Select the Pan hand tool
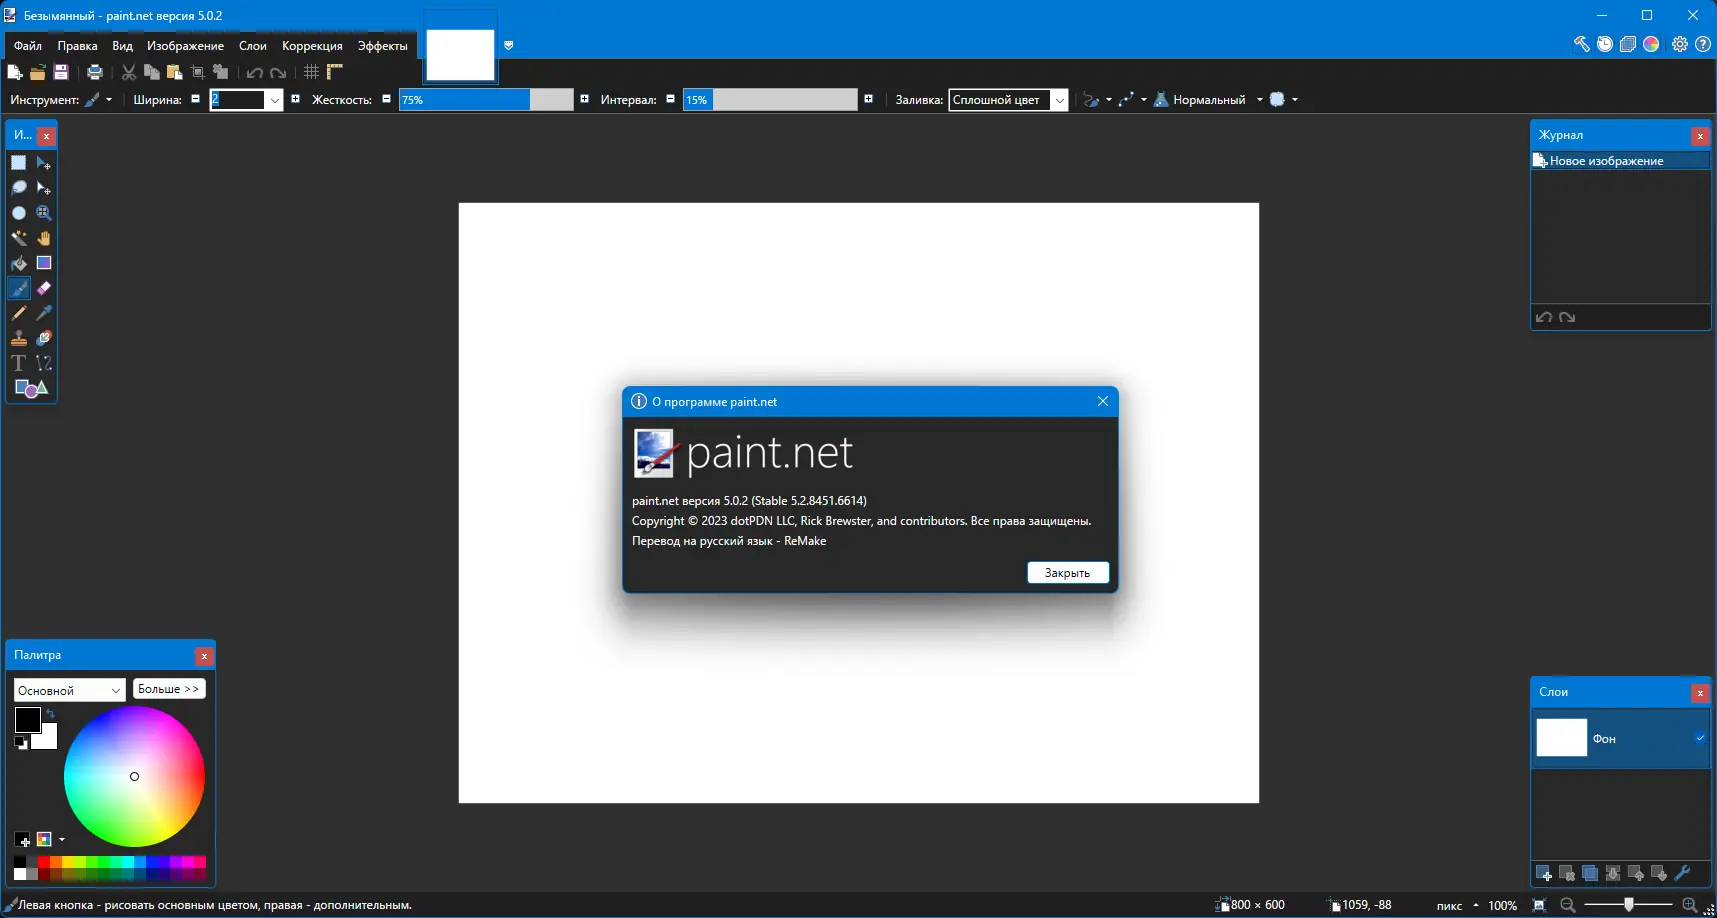Image resolution: width=1717 pixels, height=918 pixels. pyautogui.click(x=44, y=238)
